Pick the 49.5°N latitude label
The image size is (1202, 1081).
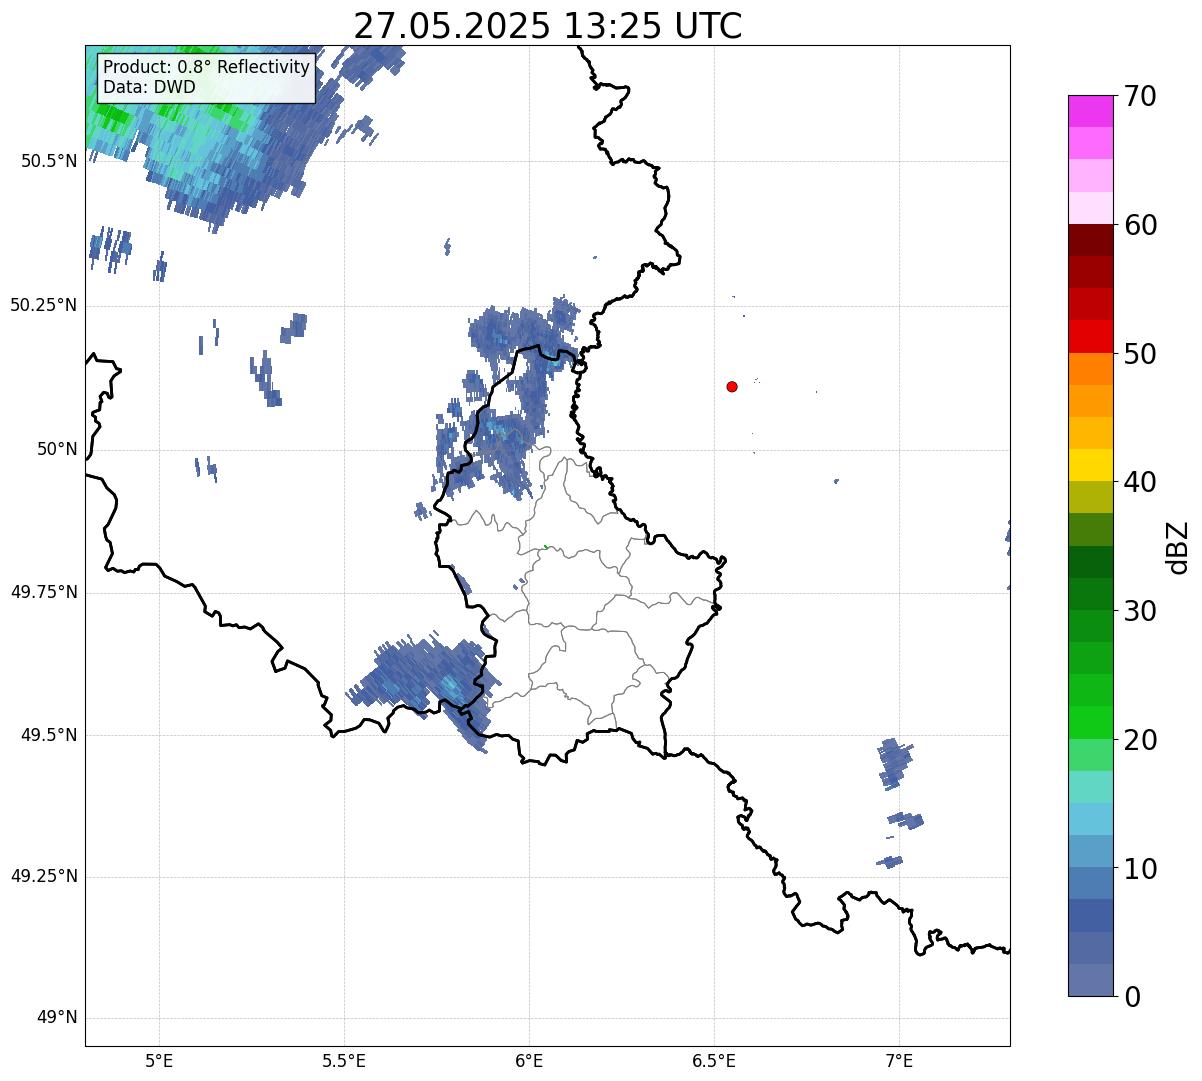tap(49, 735)
